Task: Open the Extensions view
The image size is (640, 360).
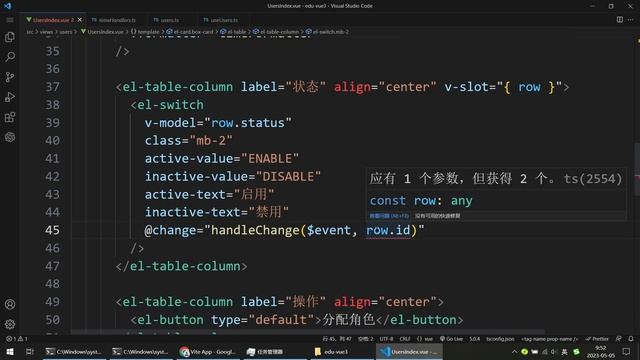Action: click(10, 118)
